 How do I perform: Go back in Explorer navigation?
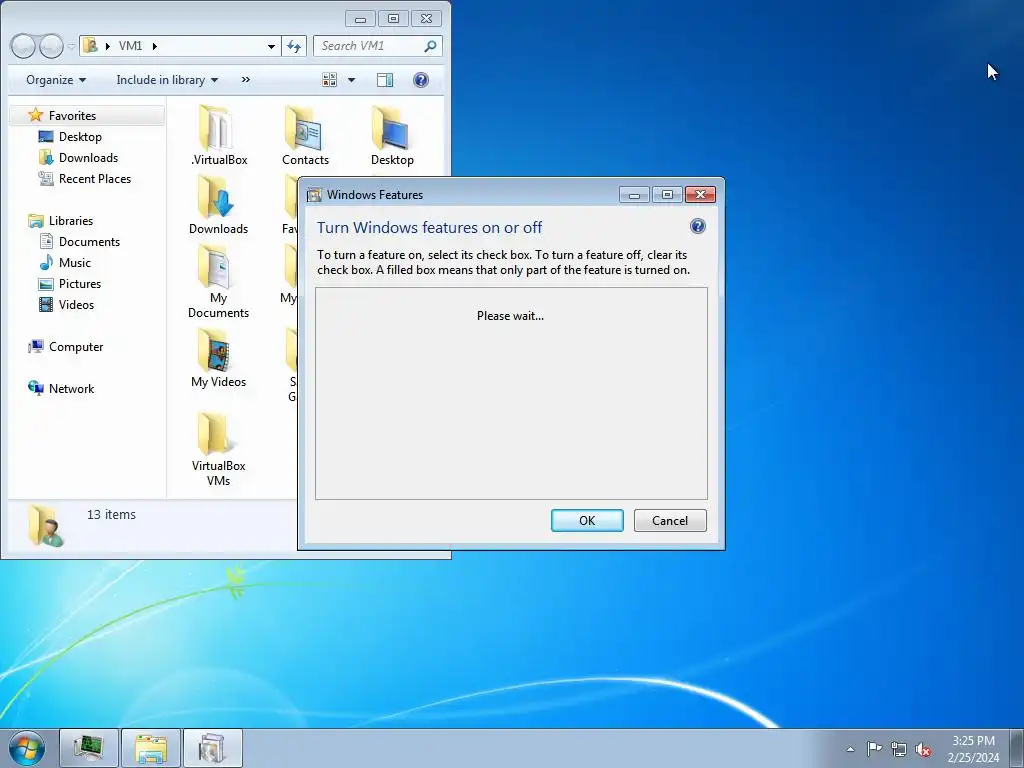click(x=23, y=46)
